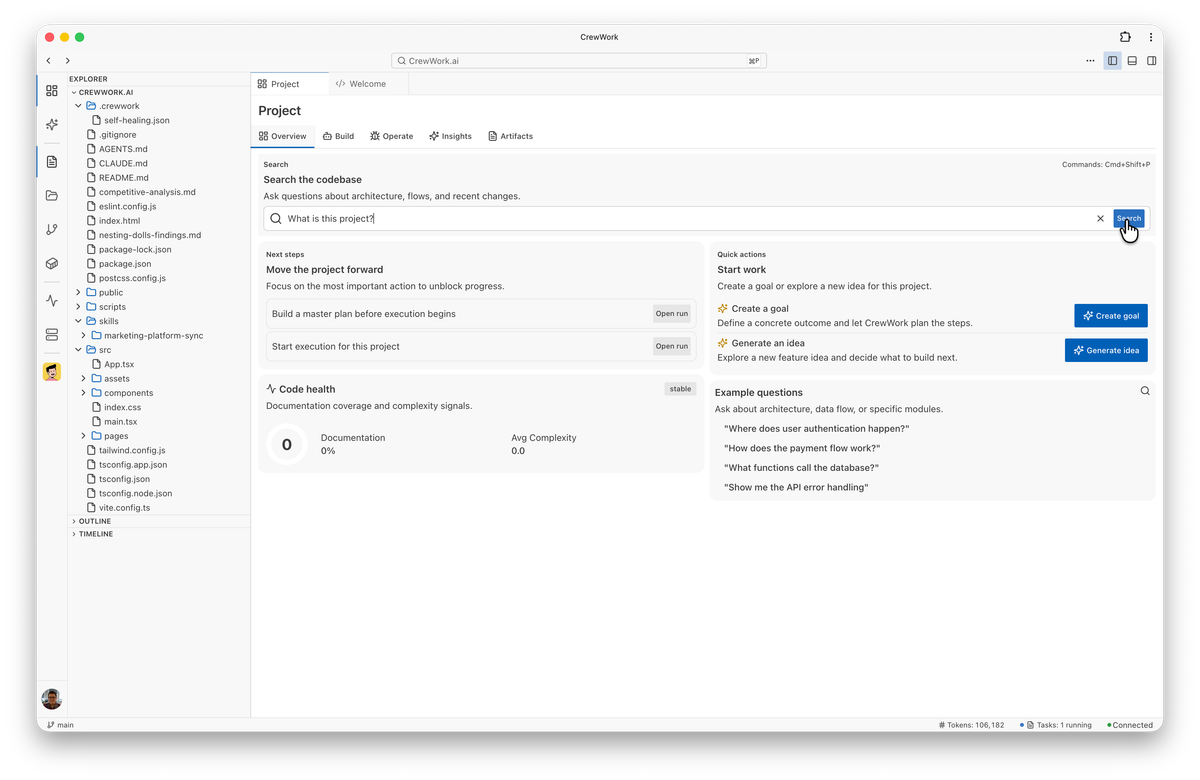This screenshot has width=1200, height=780.
Task: Select the Artifacts tab
Action: click(510, 136)
